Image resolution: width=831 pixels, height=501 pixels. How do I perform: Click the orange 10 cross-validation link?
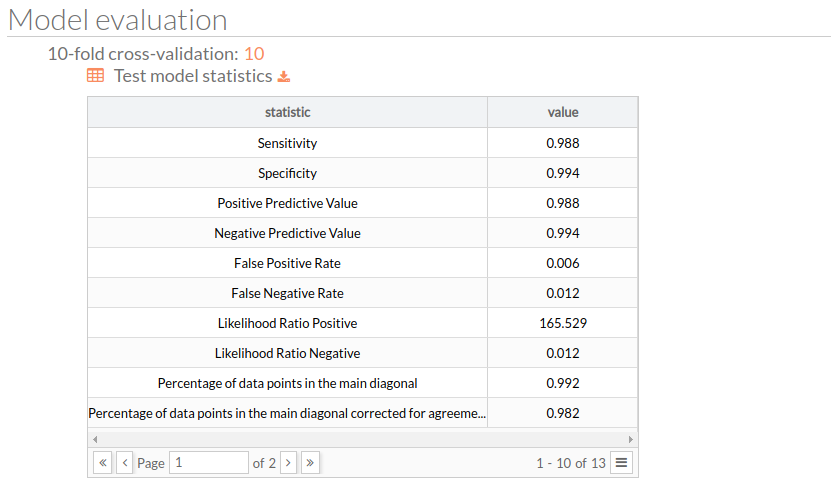coord(254,54)
